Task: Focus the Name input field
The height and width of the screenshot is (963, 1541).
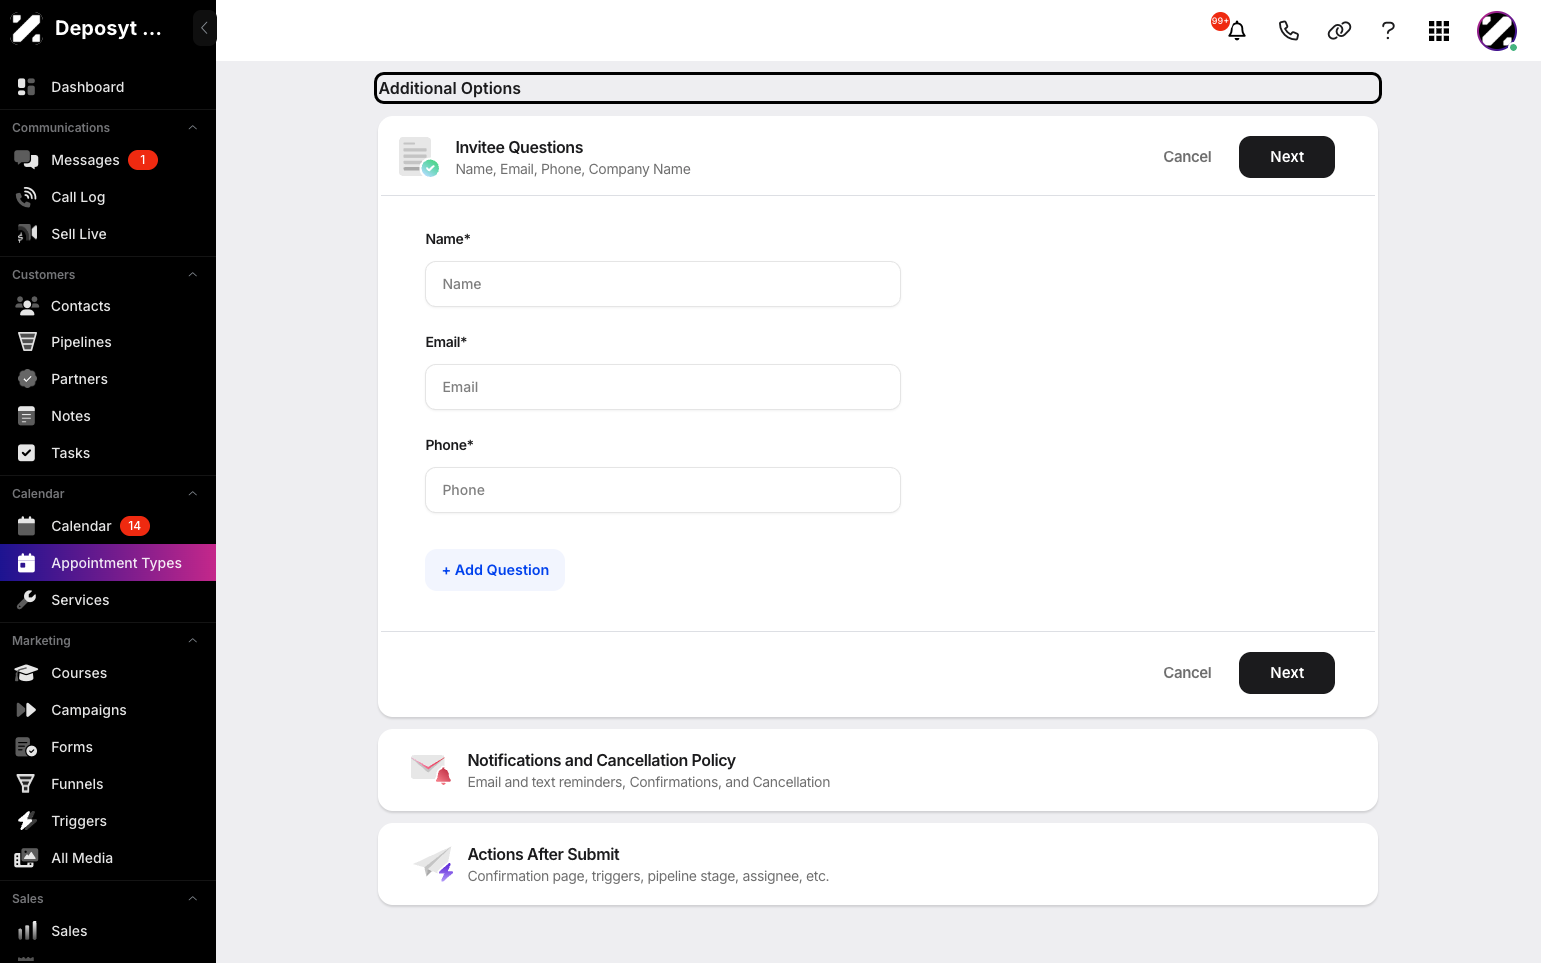Action: click(663, 284)
